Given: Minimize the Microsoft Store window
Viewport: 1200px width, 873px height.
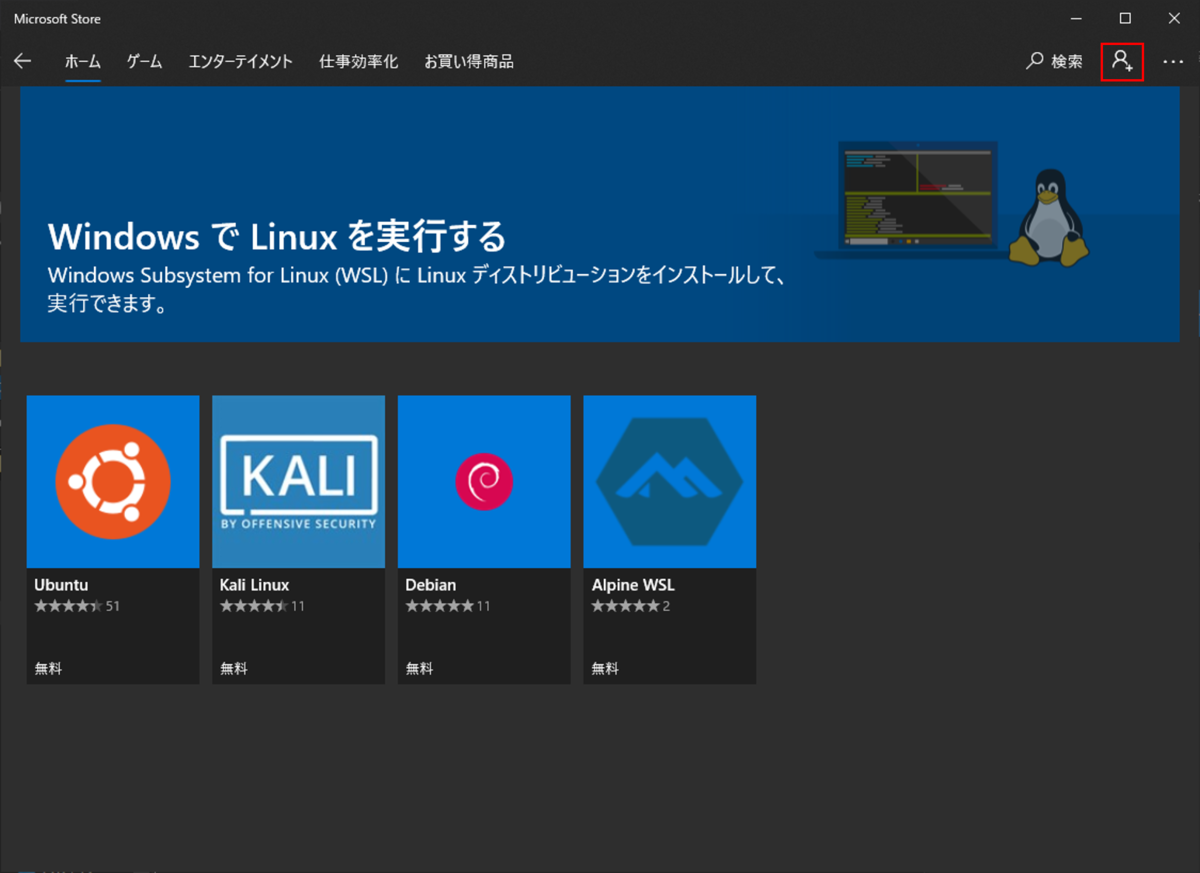Looking at the screenshot, I should point(1076,18).
